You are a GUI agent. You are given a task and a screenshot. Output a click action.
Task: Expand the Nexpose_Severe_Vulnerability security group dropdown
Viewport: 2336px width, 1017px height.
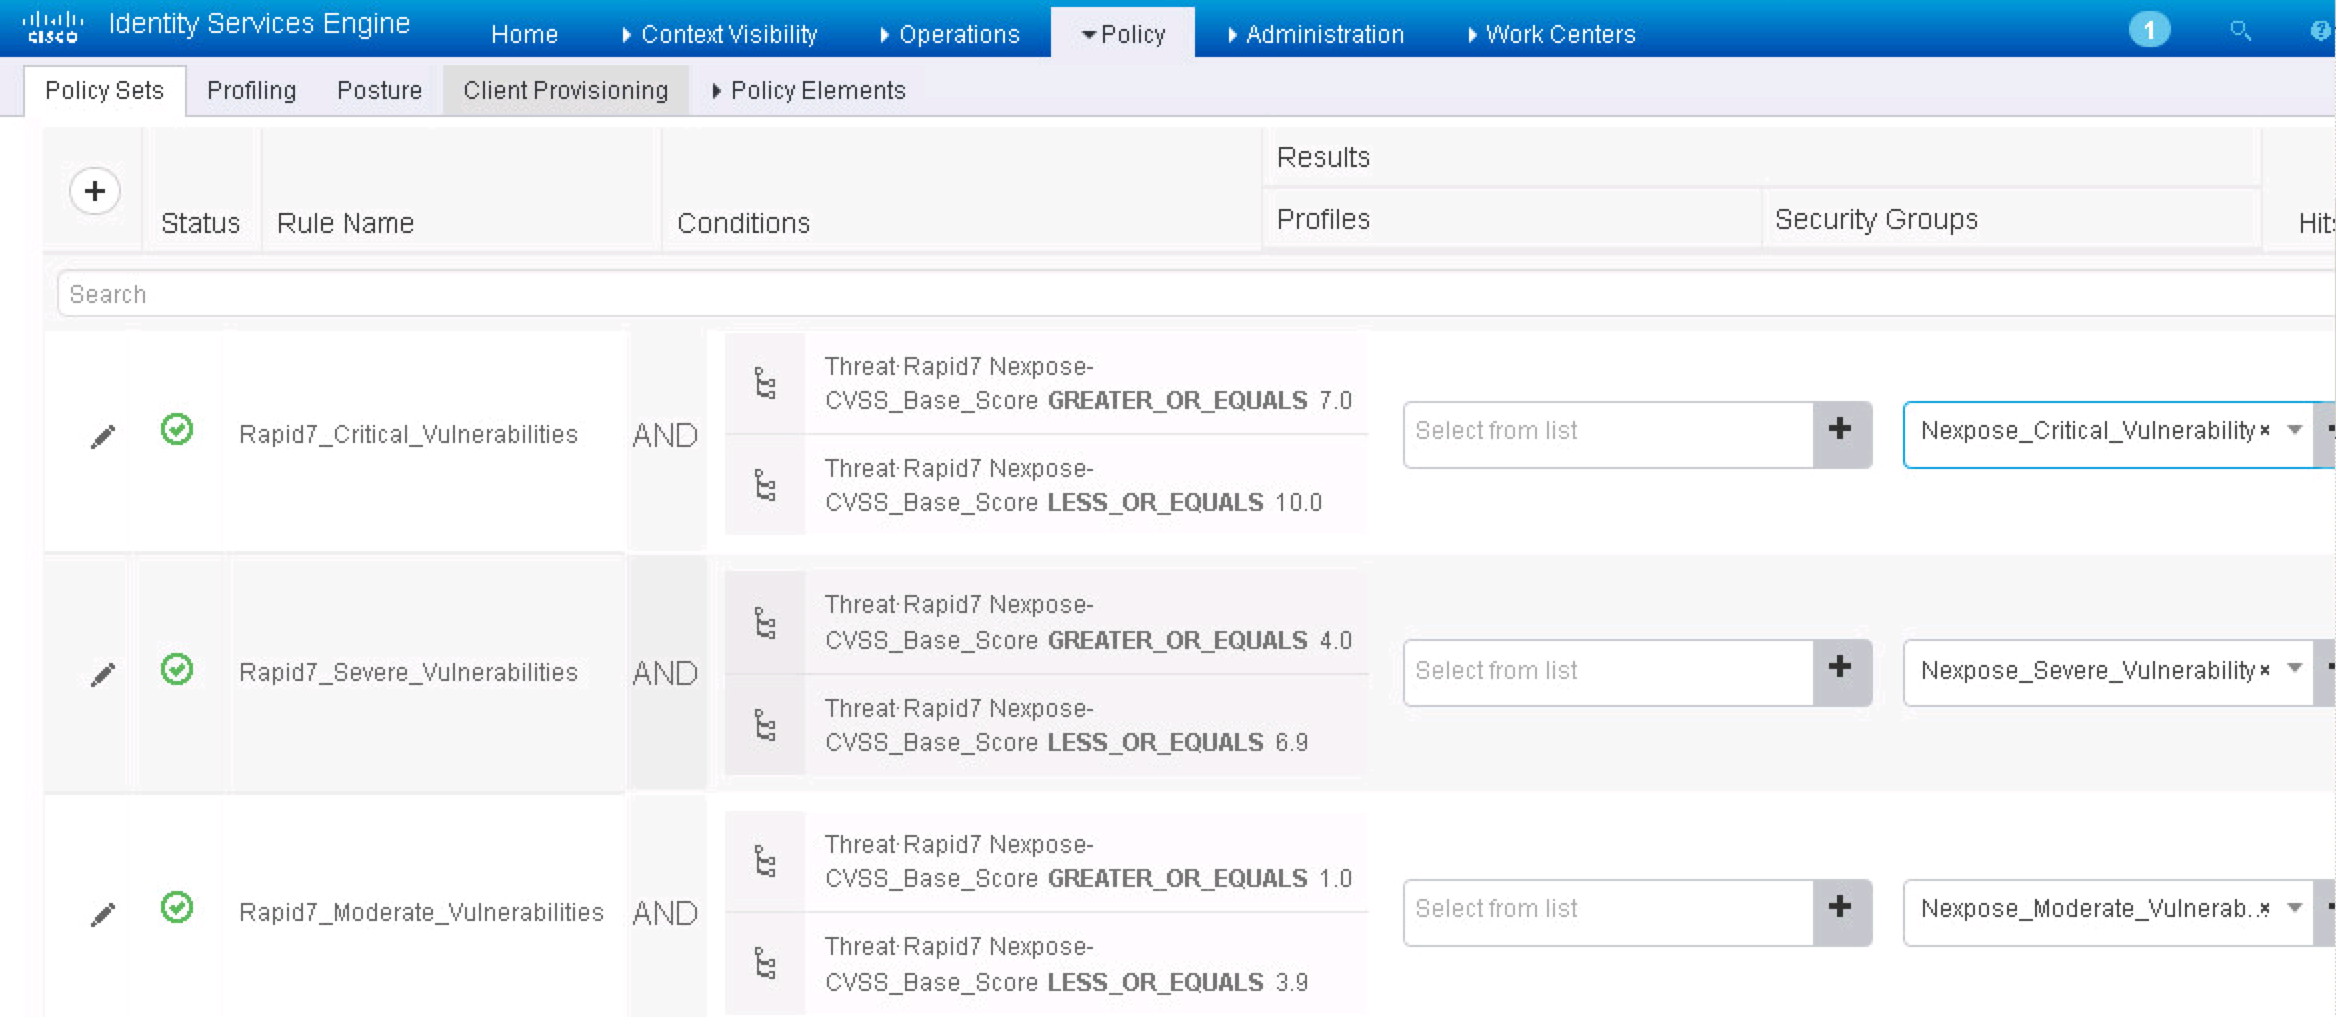tap(2295, 669)
